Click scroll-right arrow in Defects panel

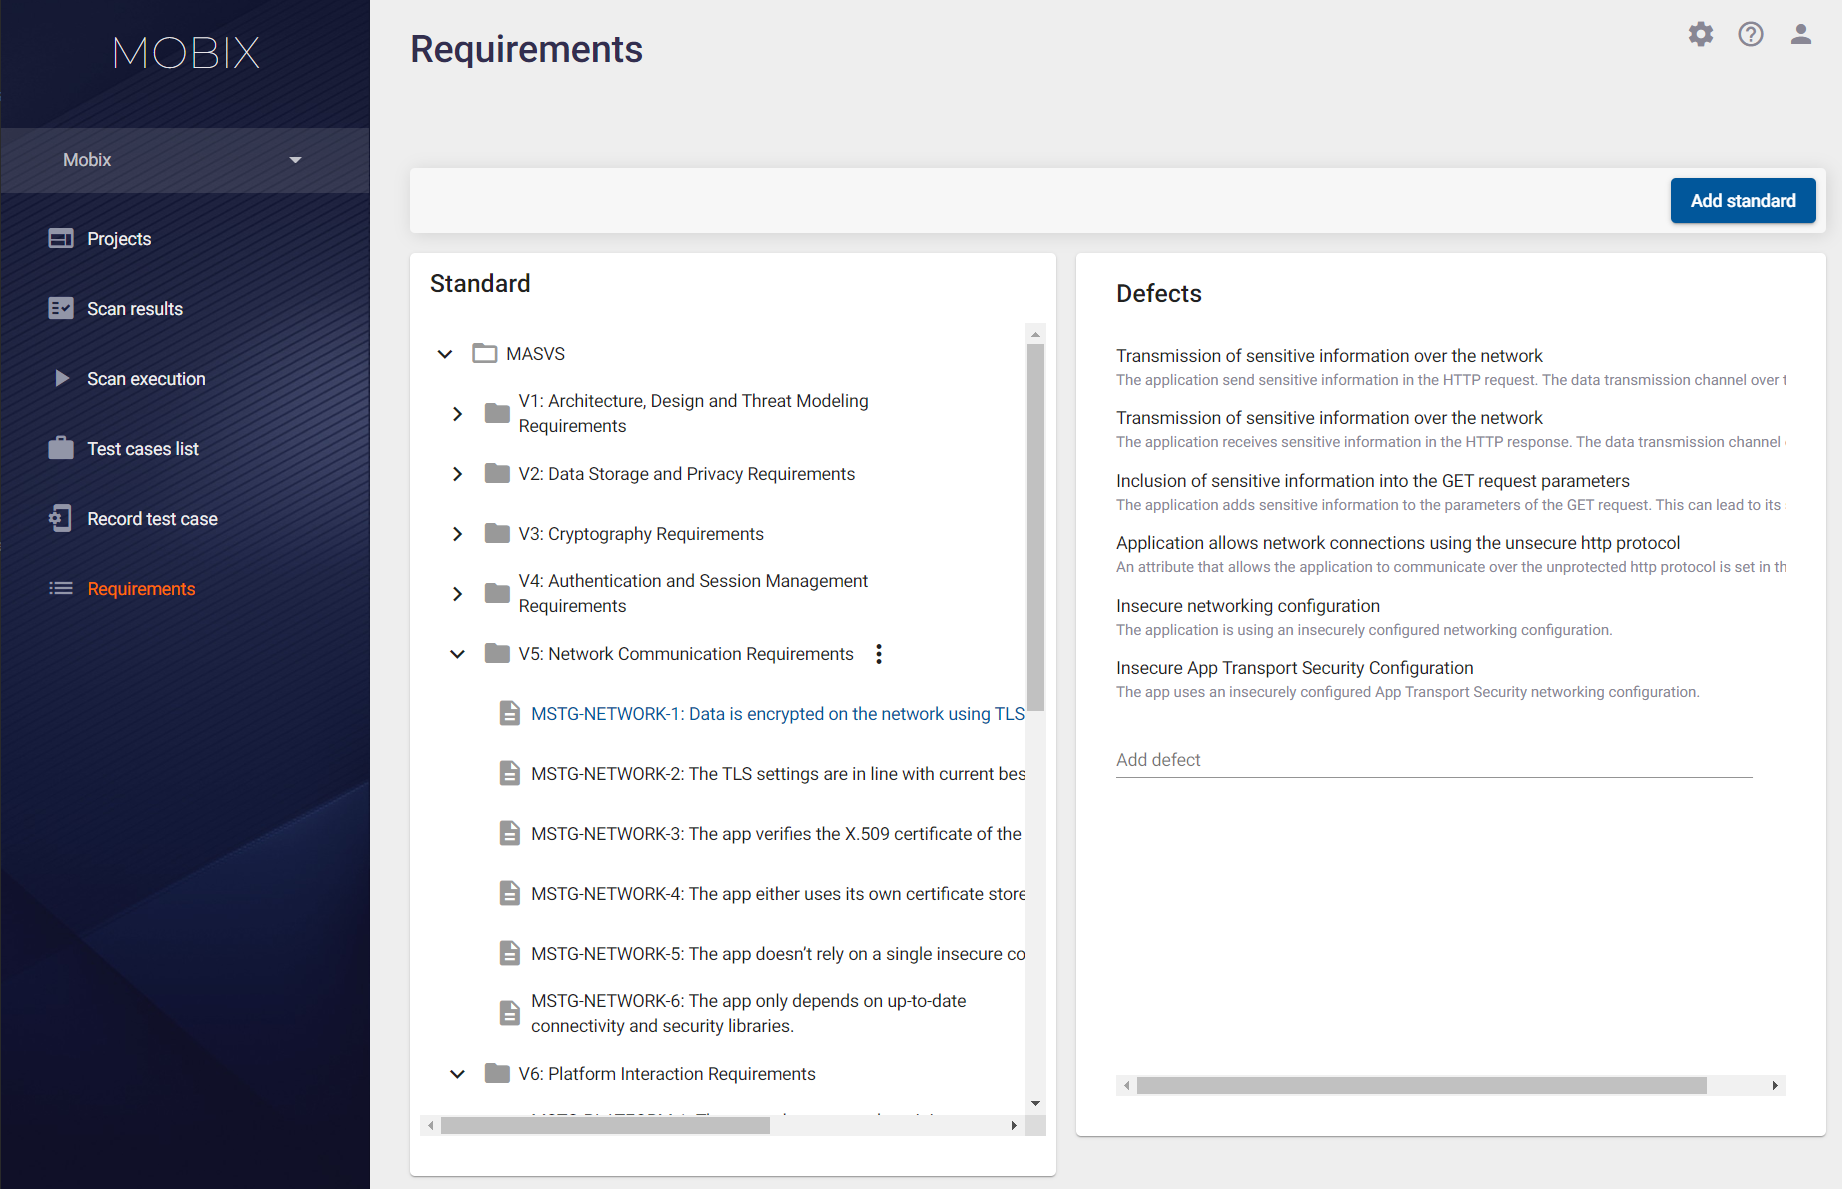pos(1775,1085)
